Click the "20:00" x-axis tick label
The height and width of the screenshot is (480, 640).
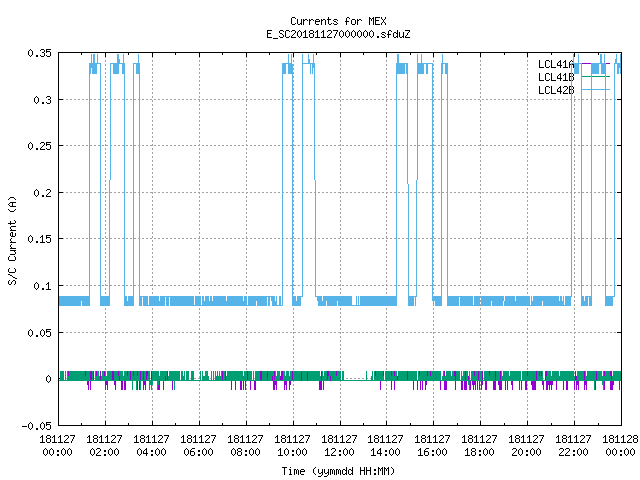pyautogui.click(x=526, y=452)
